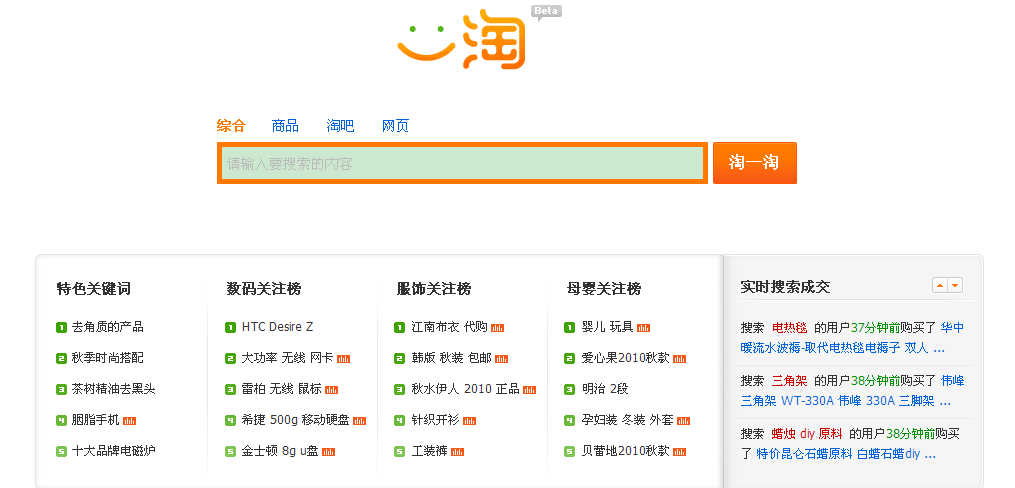Open the 针织开衫 link
The image size is (1015, 488).
435,420
